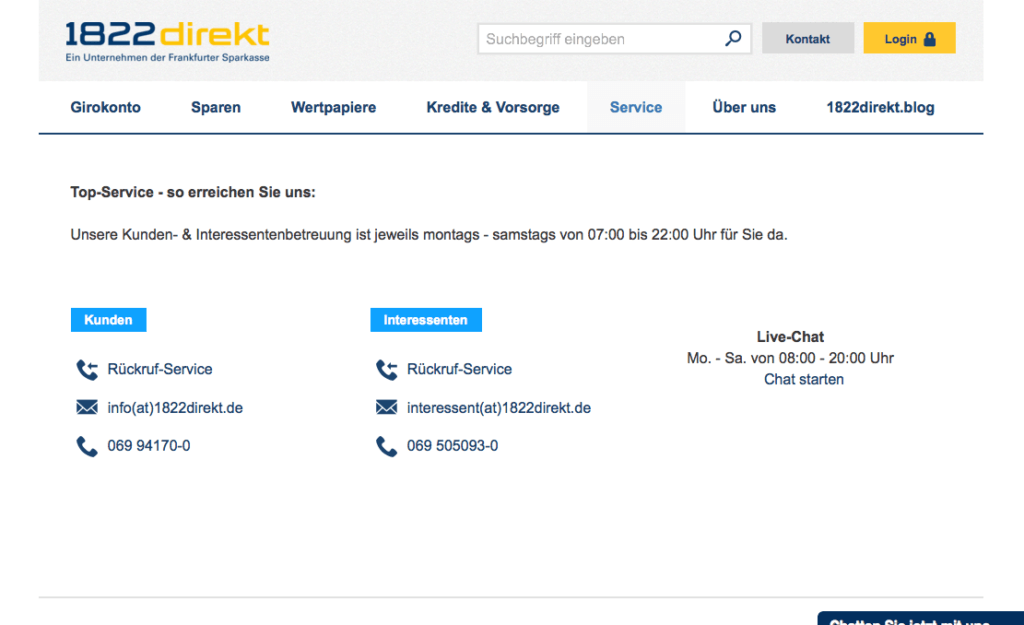
Task: Click 'Top-Service - so erreichen Sie uns:' heading
Action: pyautogui.click(x=193, y=192)
